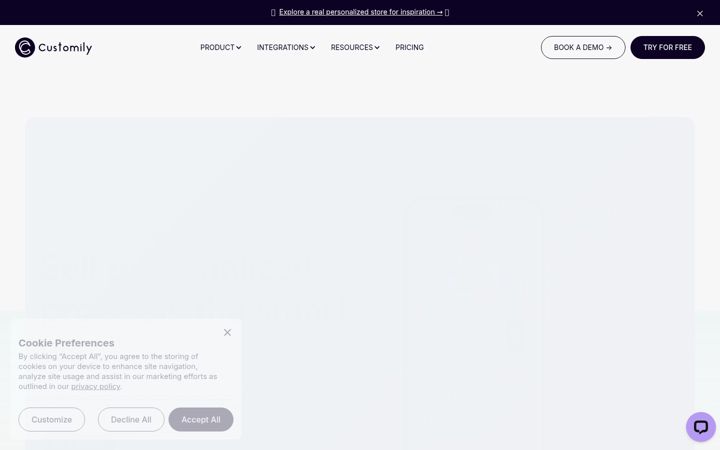
Task: Open the privacy policy link
Action: pos(96,386)
